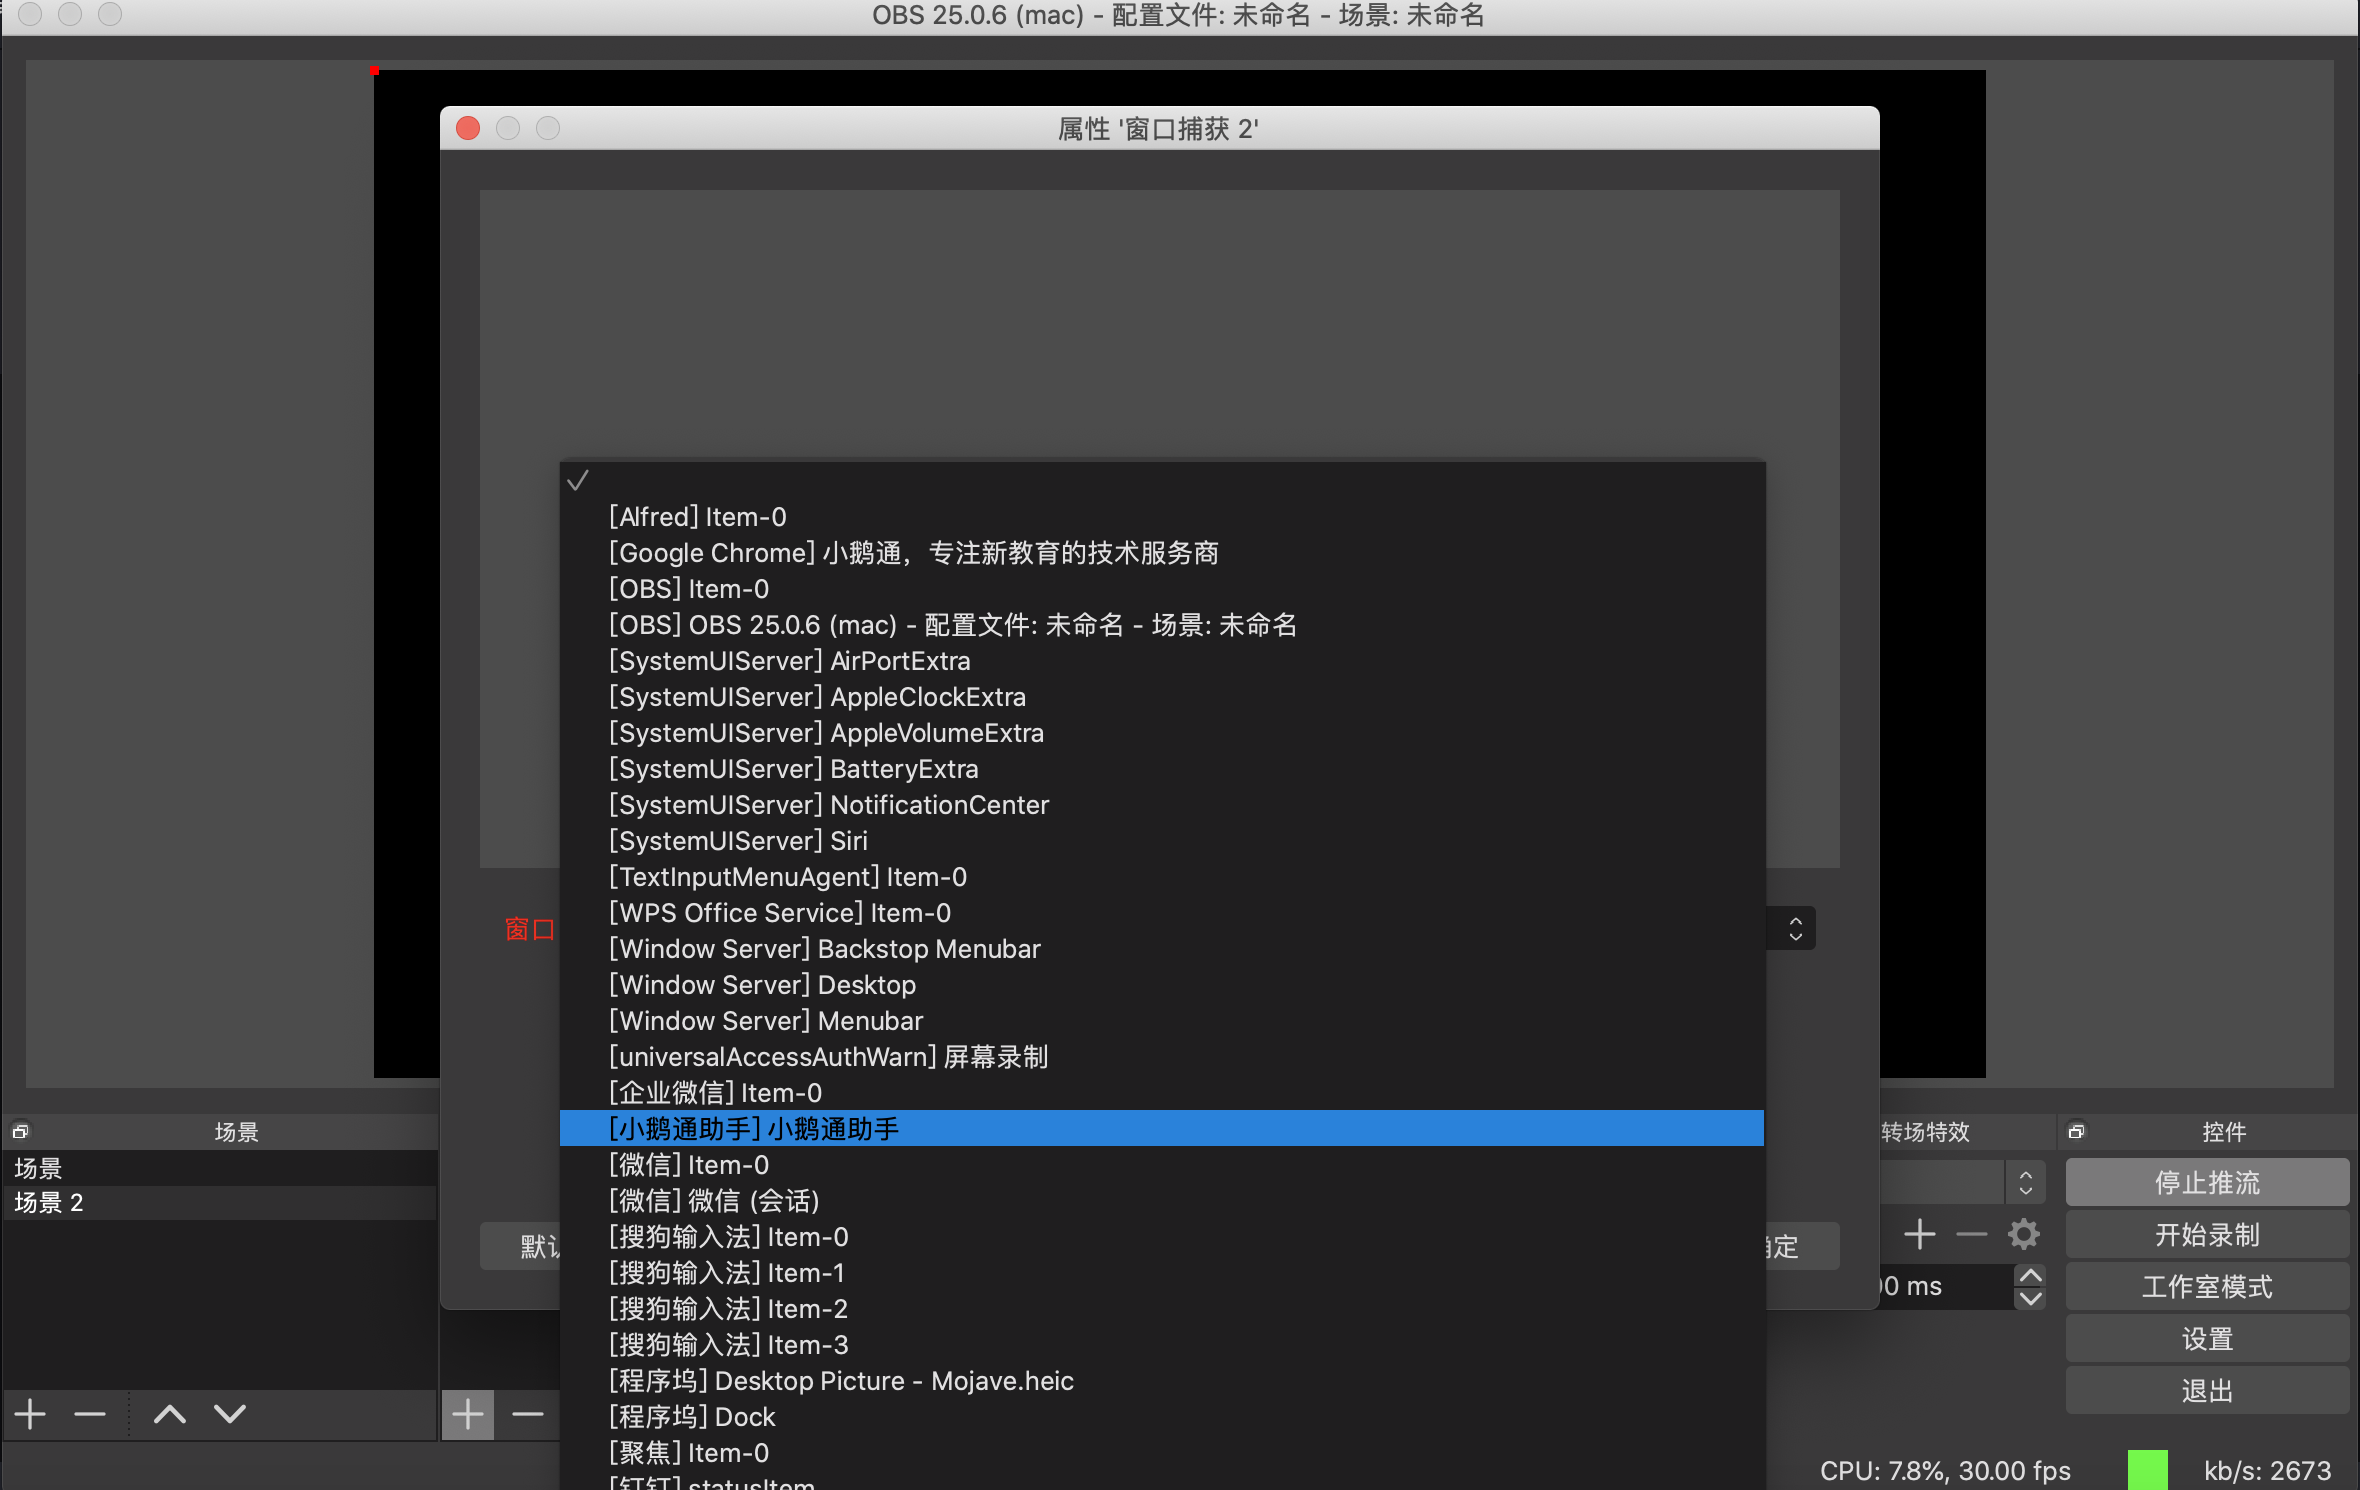Open transition properties gear icon
The width and height of the screenshot is (2360, 1490).
click(x=2023, y=1235)
